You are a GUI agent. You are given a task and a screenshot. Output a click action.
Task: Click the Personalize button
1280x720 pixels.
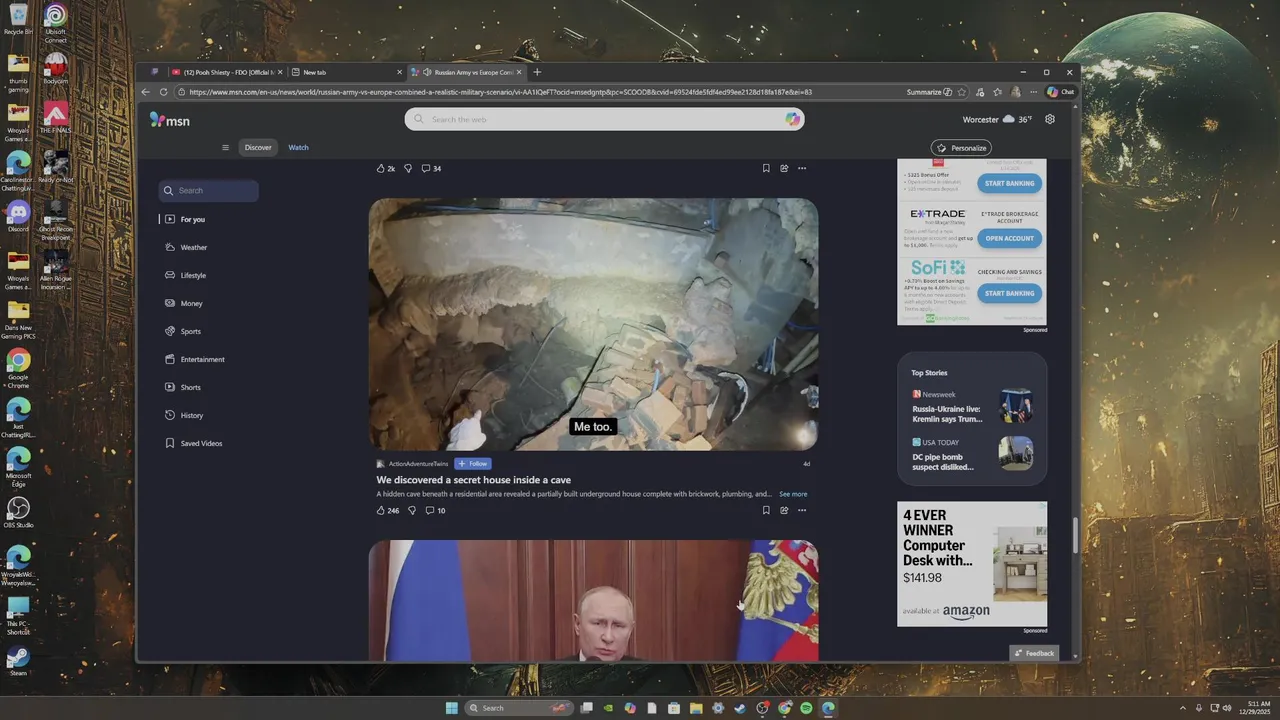[961, 148]
